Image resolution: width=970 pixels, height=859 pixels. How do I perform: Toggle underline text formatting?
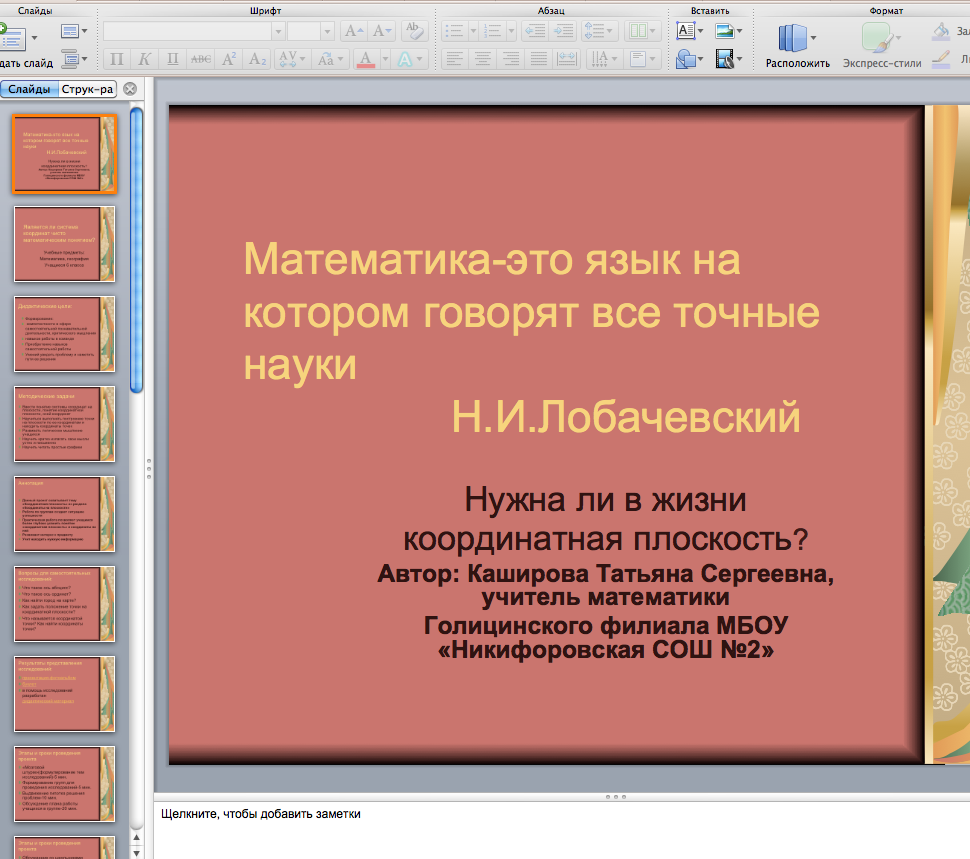click(173, 59)
